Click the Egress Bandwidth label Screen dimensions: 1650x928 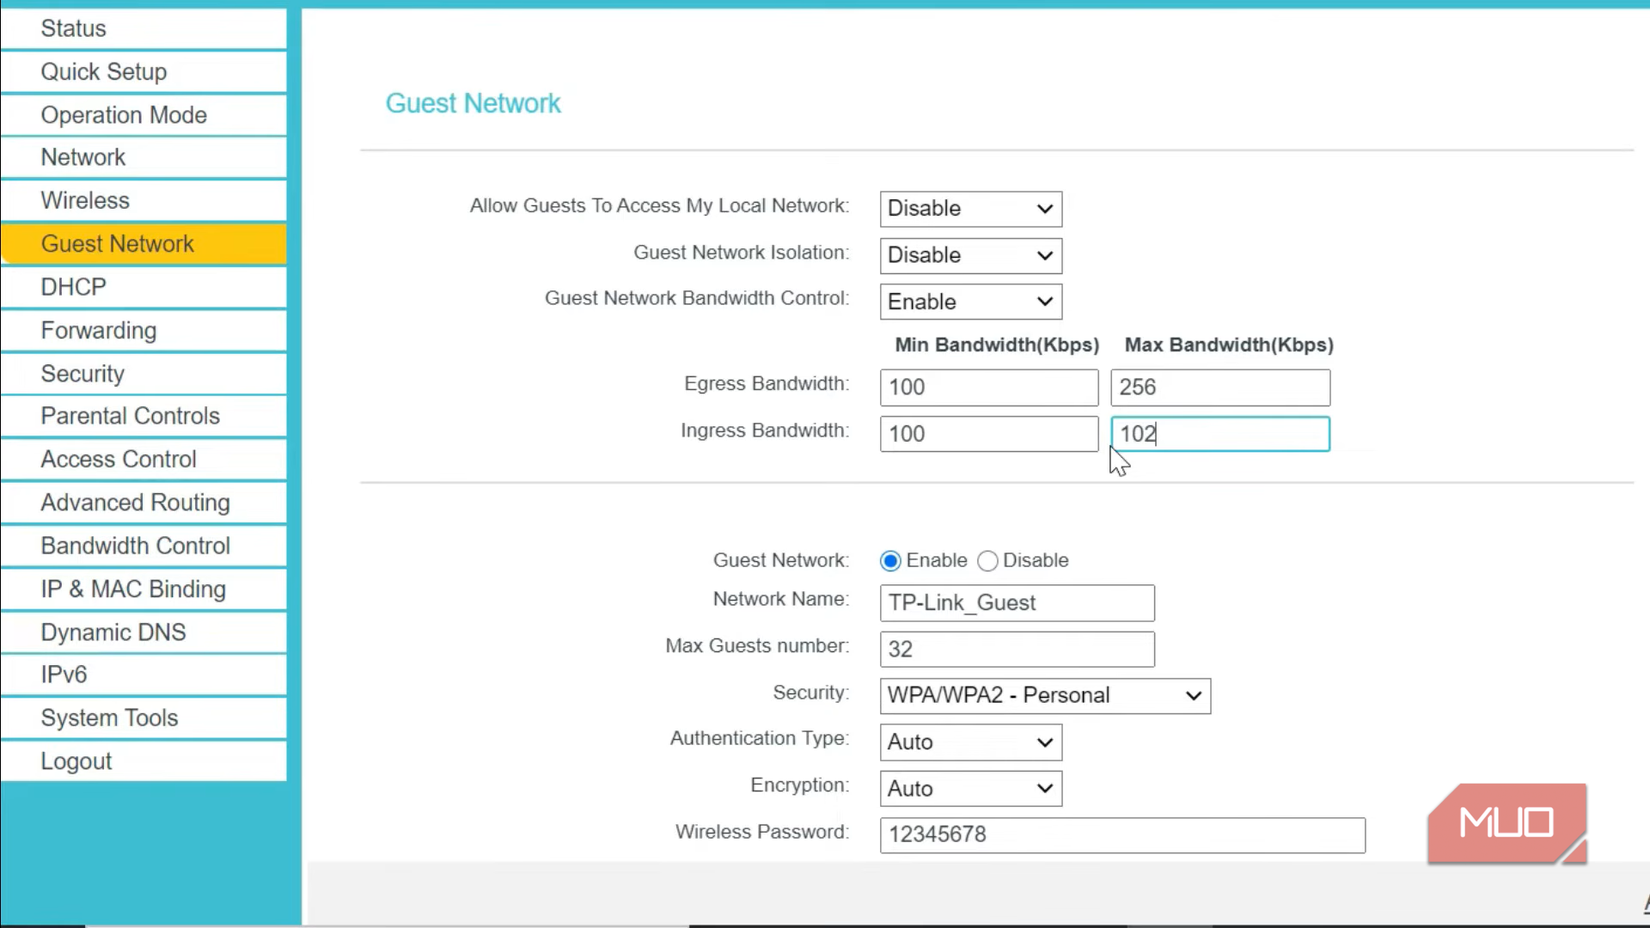click(766, 384)
